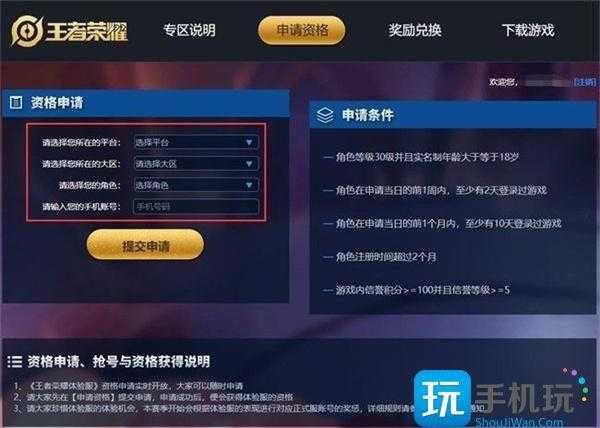Open the 选择平台 dropdown arrow

[249, 142]
